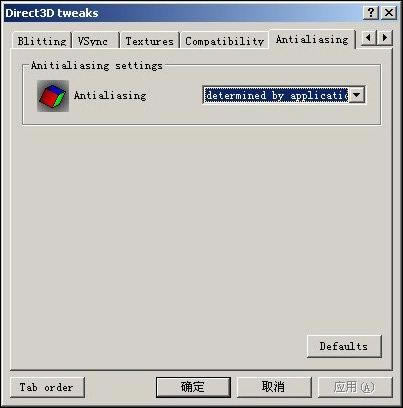Click the question mark help button

click(x=371, y=13)
